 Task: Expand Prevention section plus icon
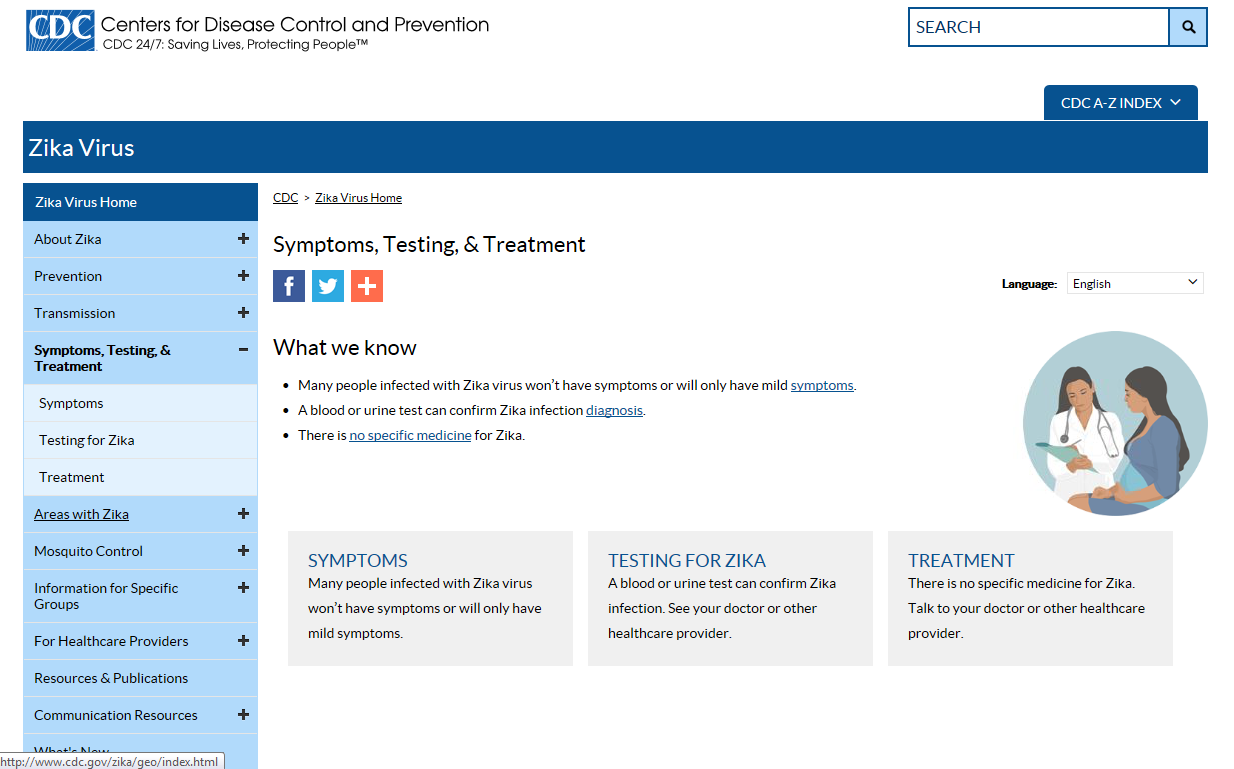point(243,276)
